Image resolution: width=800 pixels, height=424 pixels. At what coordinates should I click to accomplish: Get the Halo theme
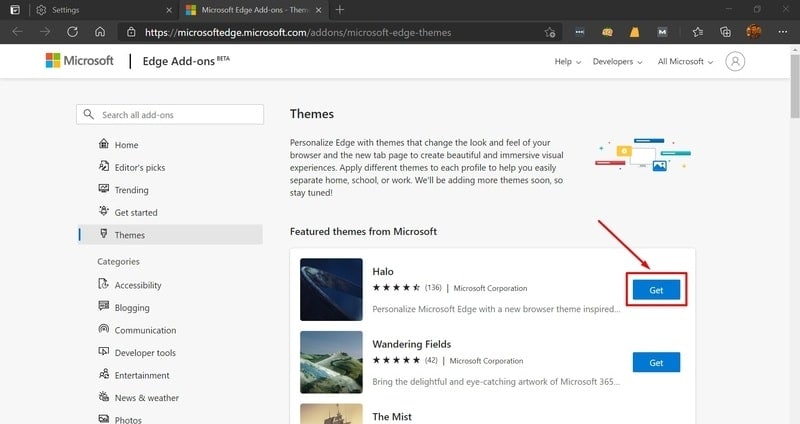(656, 290)
